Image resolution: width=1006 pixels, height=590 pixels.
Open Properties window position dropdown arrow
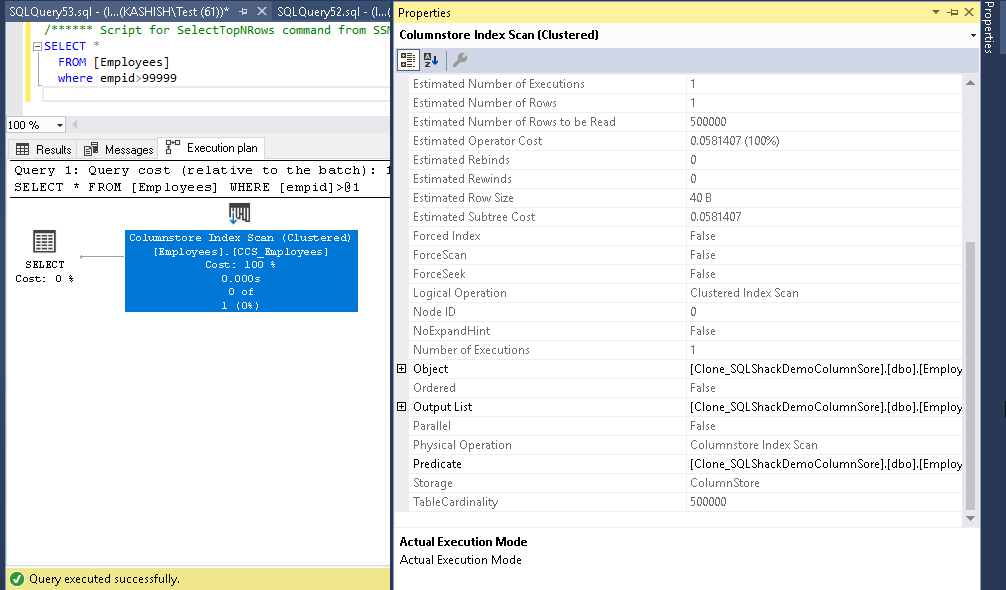[936, 12]
